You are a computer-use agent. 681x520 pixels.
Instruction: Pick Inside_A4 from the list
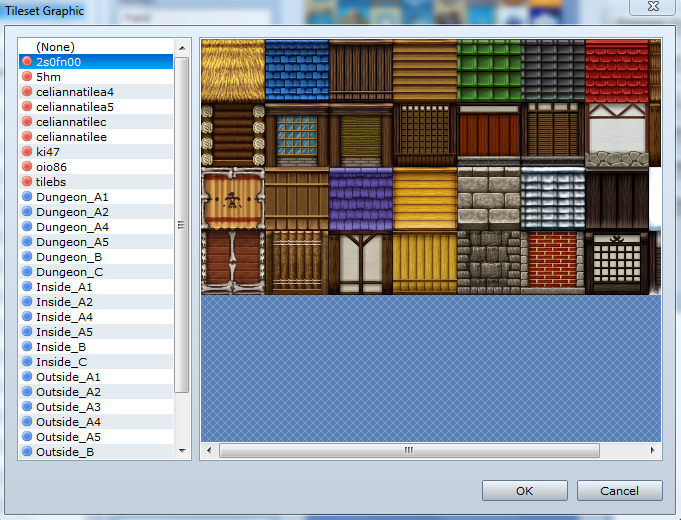click(96, 317)
